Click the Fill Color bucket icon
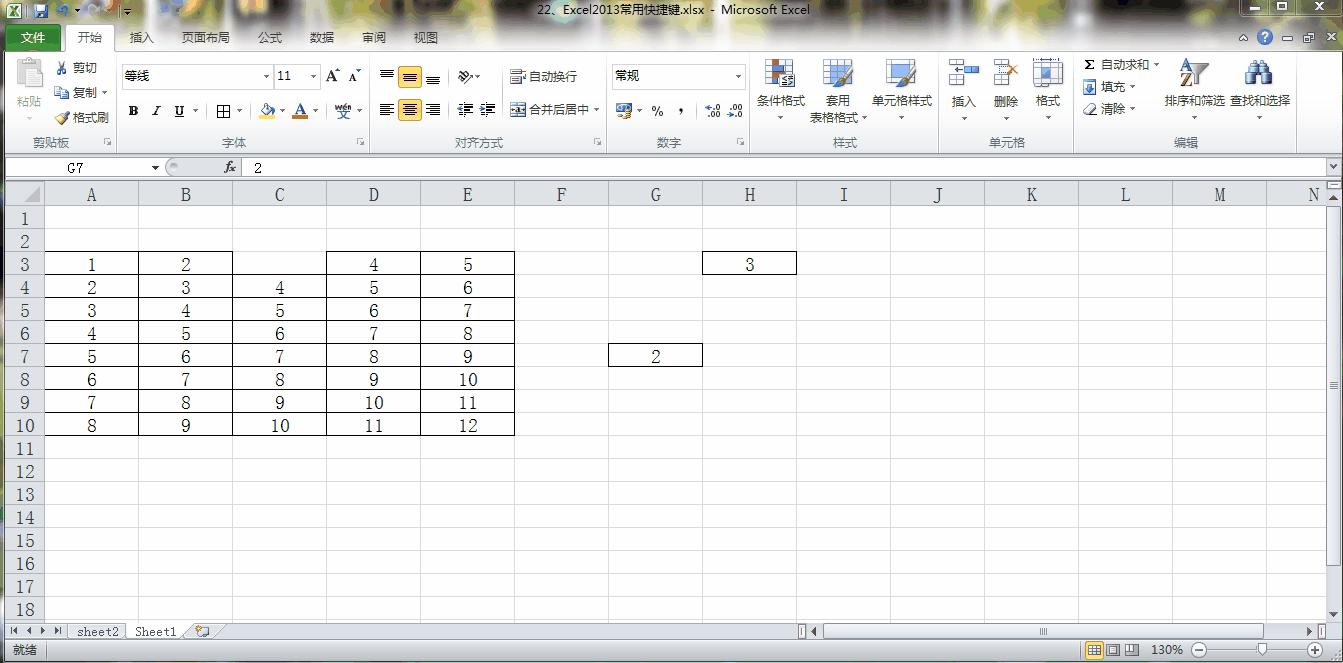 tap(267, 111)
